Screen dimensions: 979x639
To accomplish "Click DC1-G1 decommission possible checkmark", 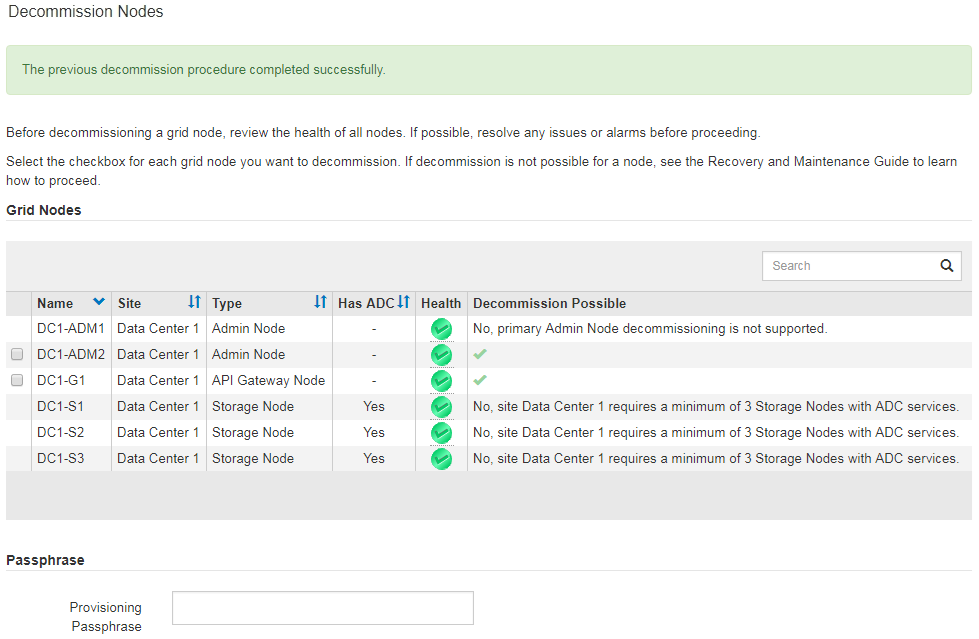I will pyautogui.click(x=480, y=380).
